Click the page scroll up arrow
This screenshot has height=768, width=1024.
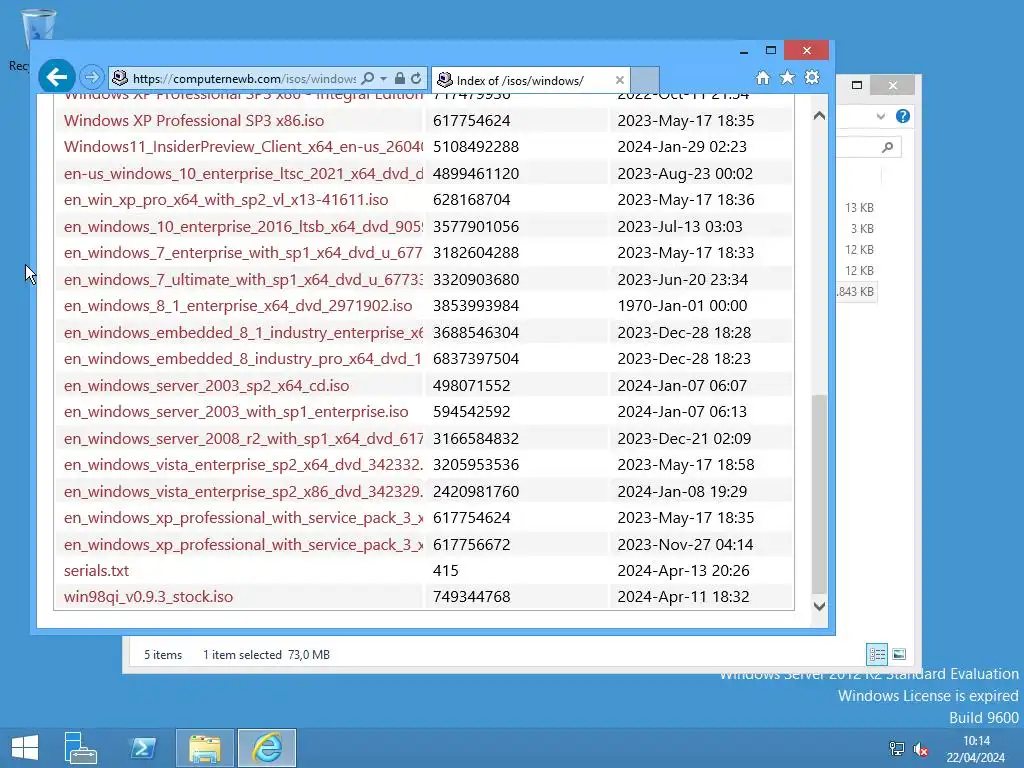click(x=819, y=116)
